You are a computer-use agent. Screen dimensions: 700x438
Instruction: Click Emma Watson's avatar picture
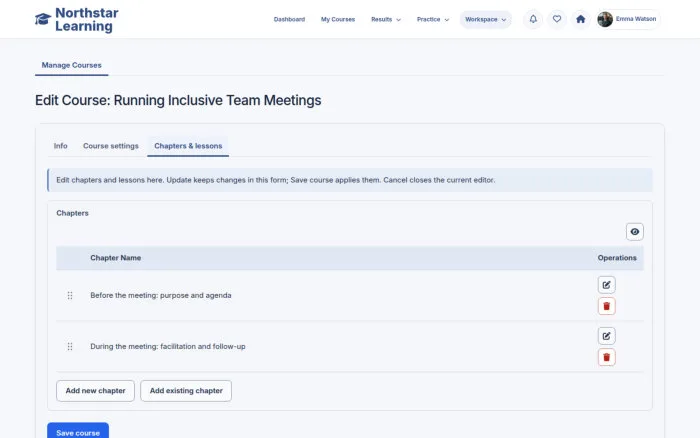[x=605, y=19]
